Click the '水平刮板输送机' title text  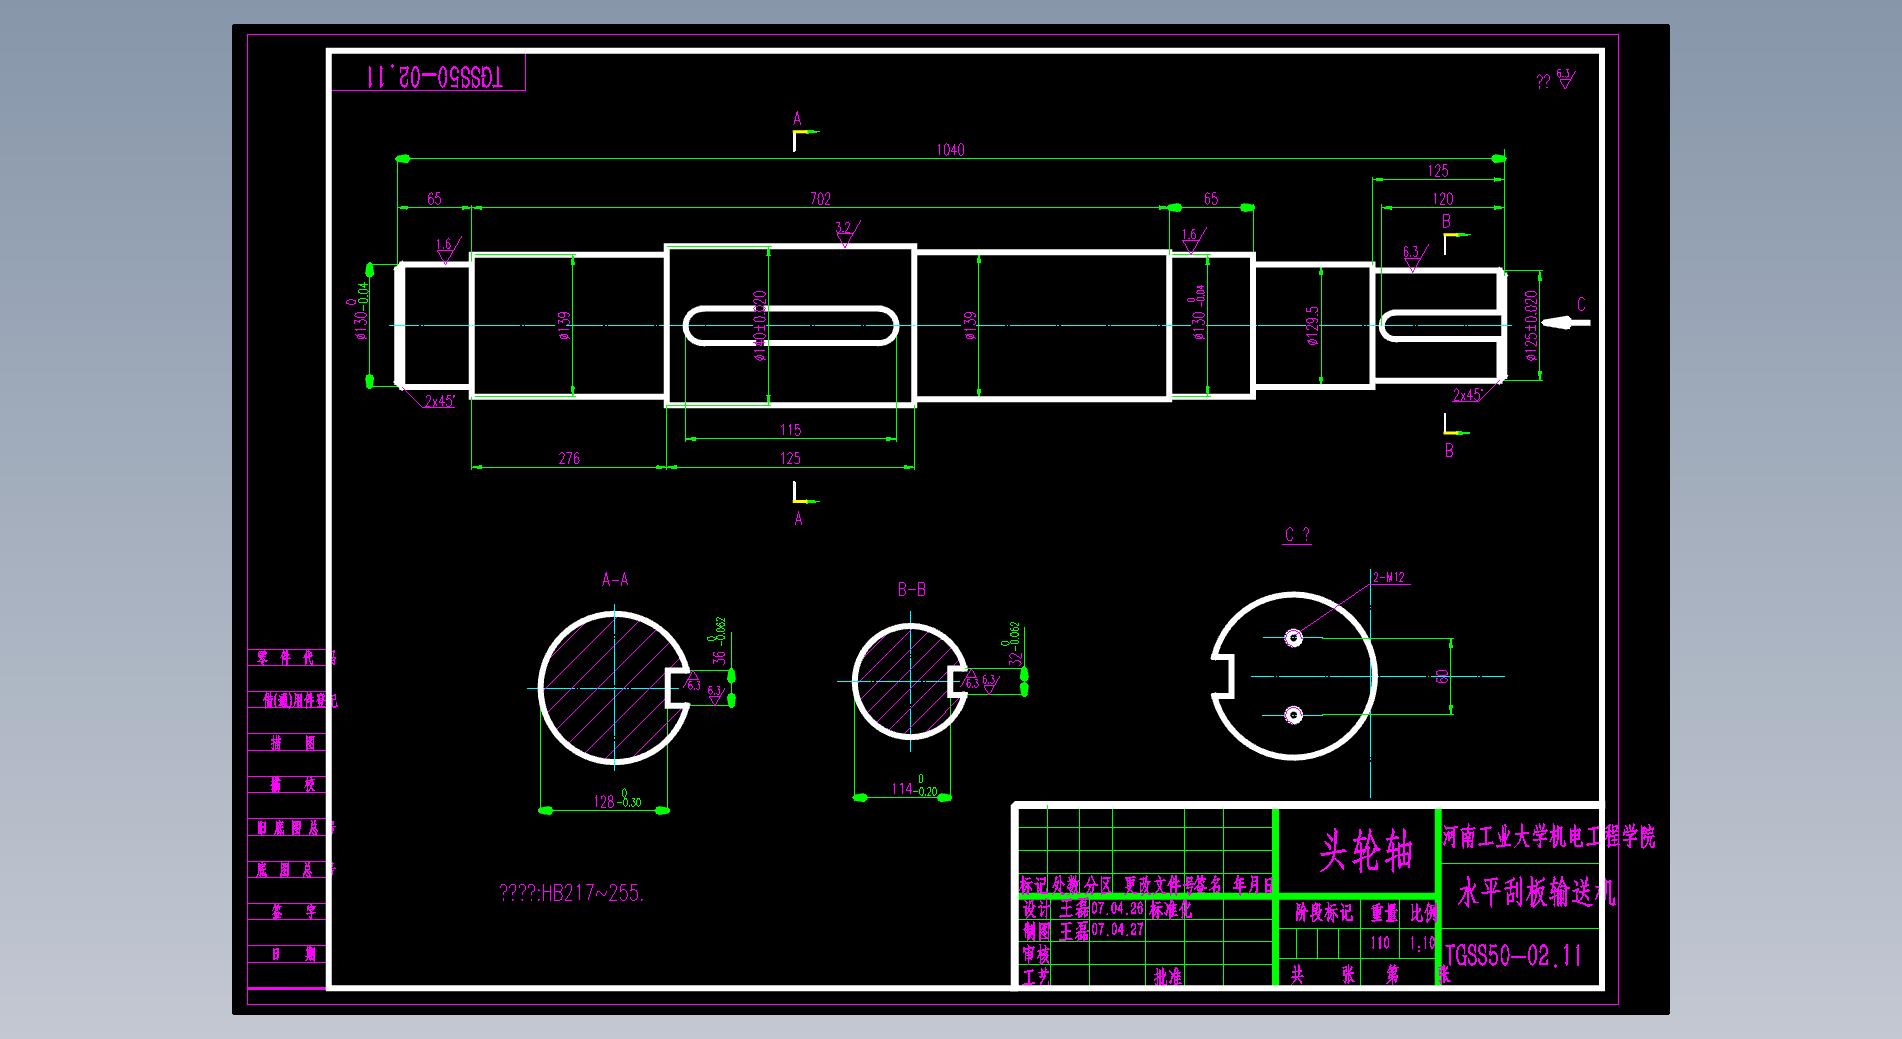(1535, 892)
